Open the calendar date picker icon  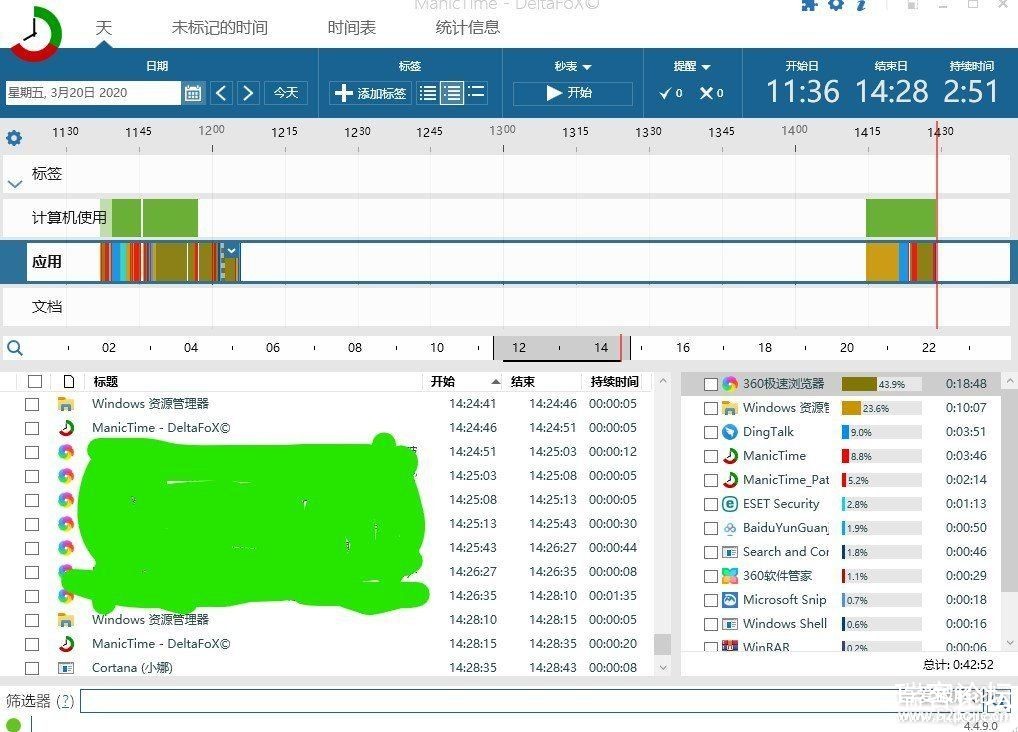(194, 93)
